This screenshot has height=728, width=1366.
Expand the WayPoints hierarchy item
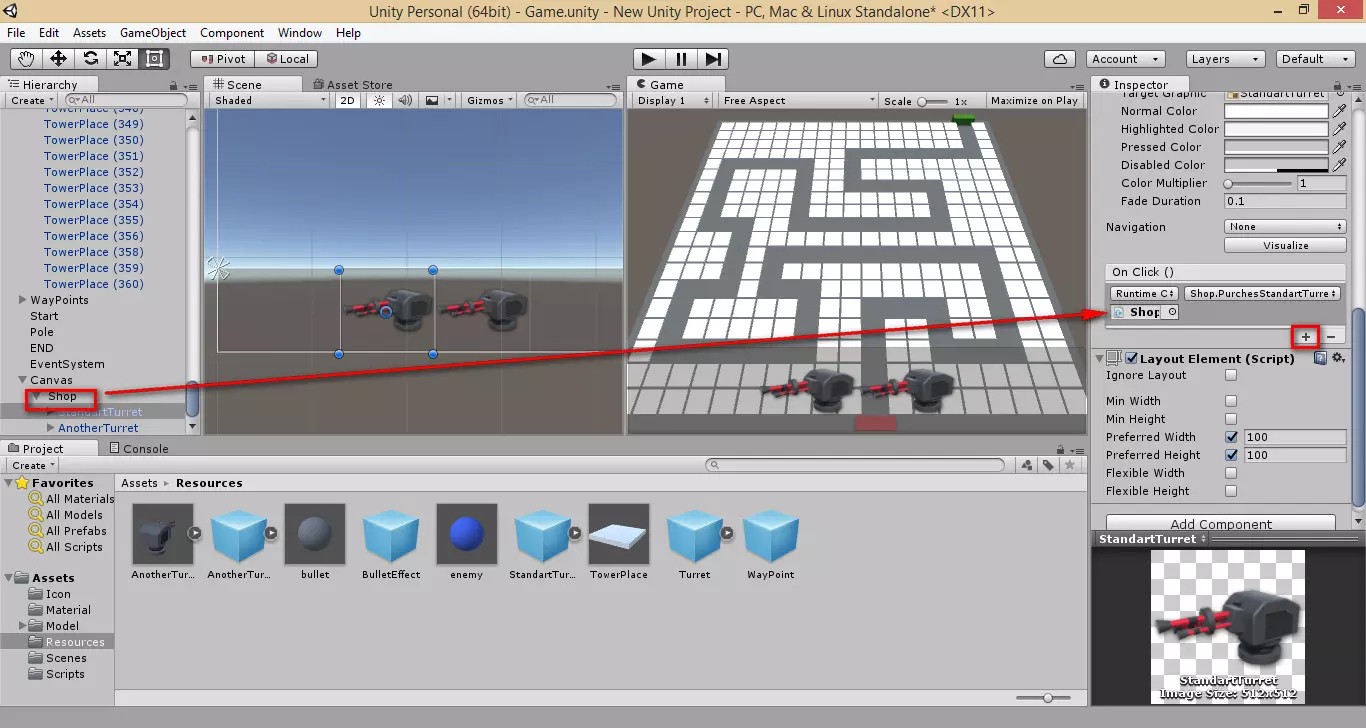pyautogui.click(x=22, y=300)
